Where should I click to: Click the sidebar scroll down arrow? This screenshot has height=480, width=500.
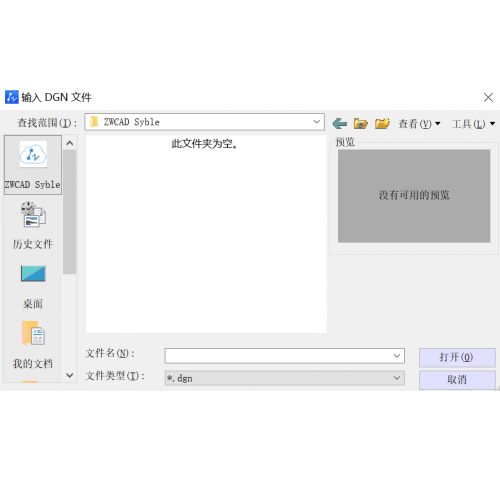click(70, 375)
